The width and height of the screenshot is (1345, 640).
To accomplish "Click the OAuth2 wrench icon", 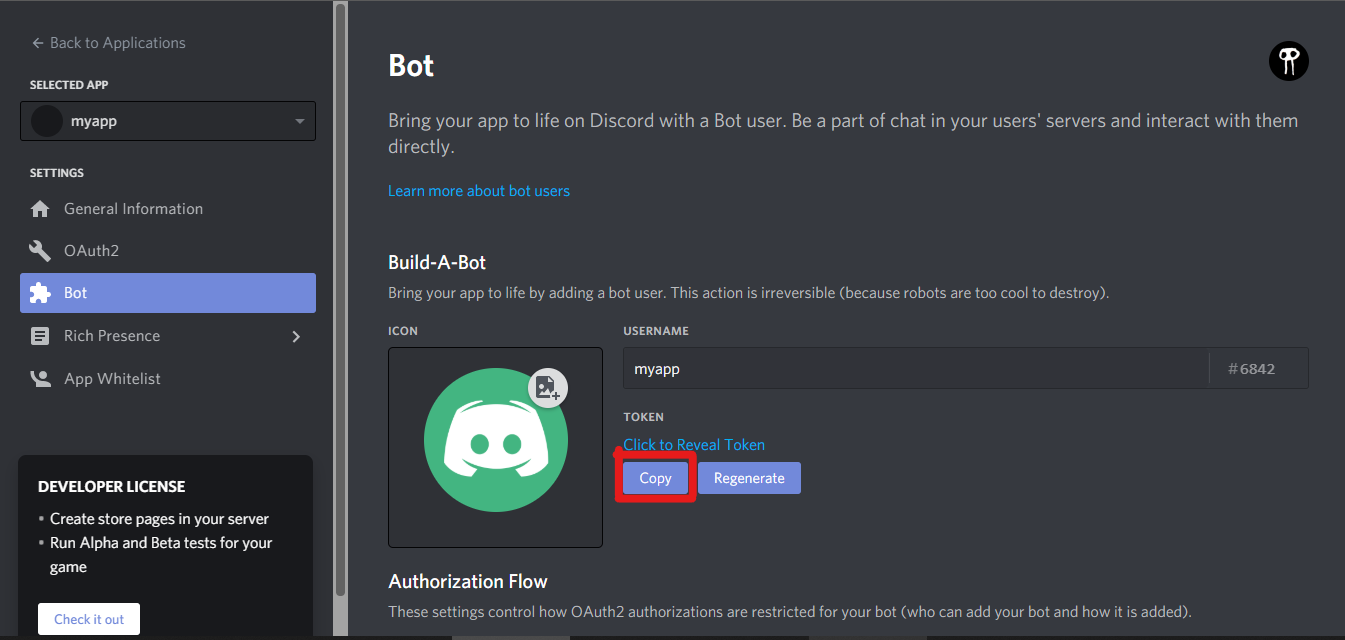I will point(40,251).
